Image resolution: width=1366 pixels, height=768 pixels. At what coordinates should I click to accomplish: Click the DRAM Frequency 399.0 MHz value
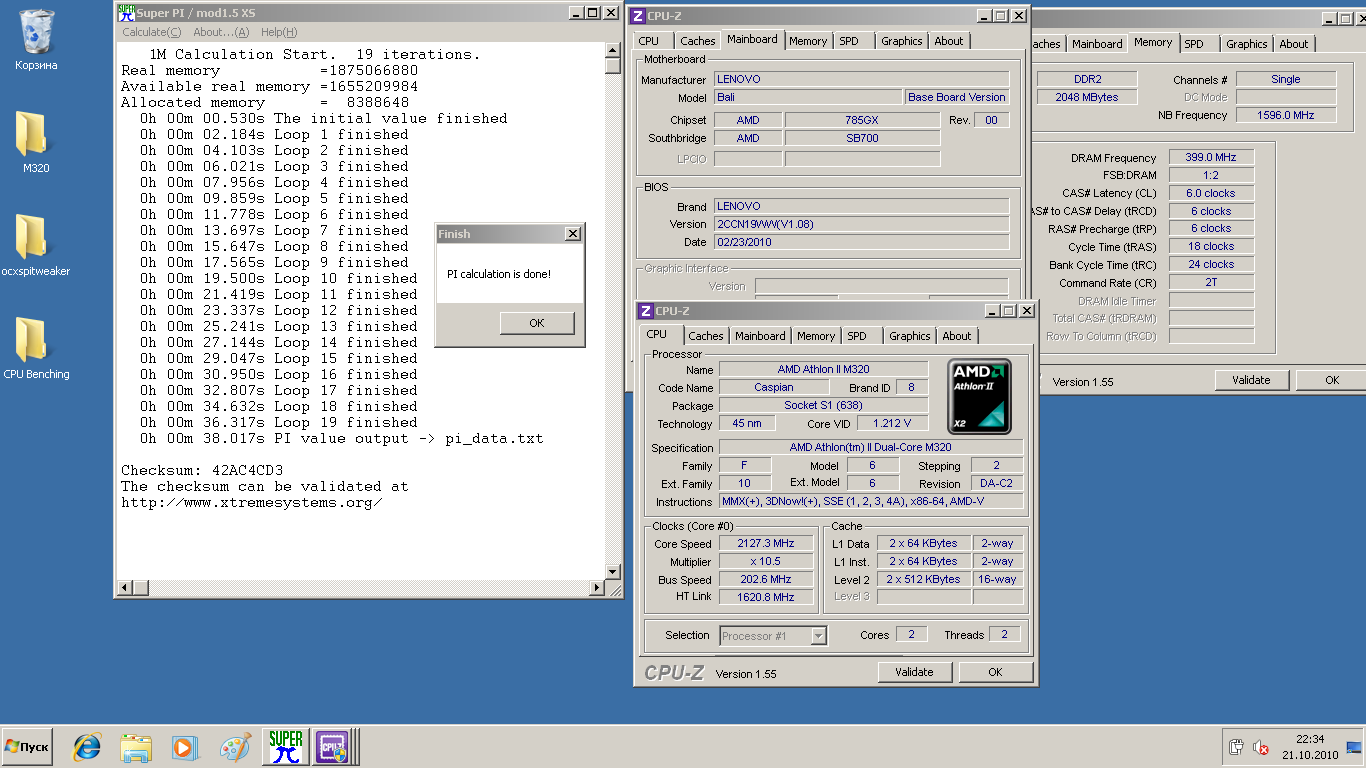click(x=1211, y=158)
